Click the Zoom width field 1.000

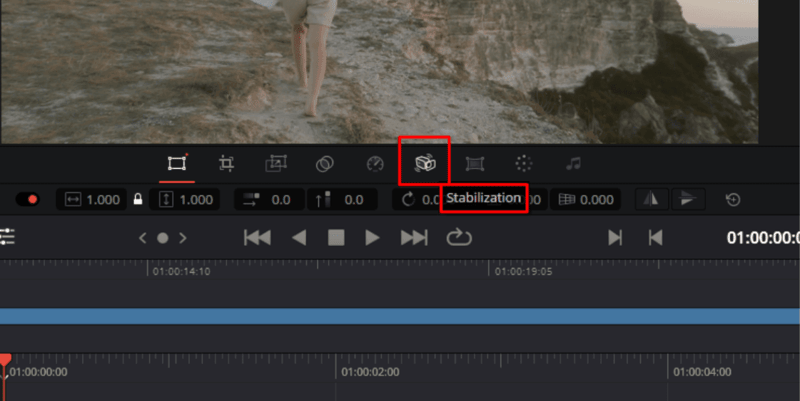point(92,199)
